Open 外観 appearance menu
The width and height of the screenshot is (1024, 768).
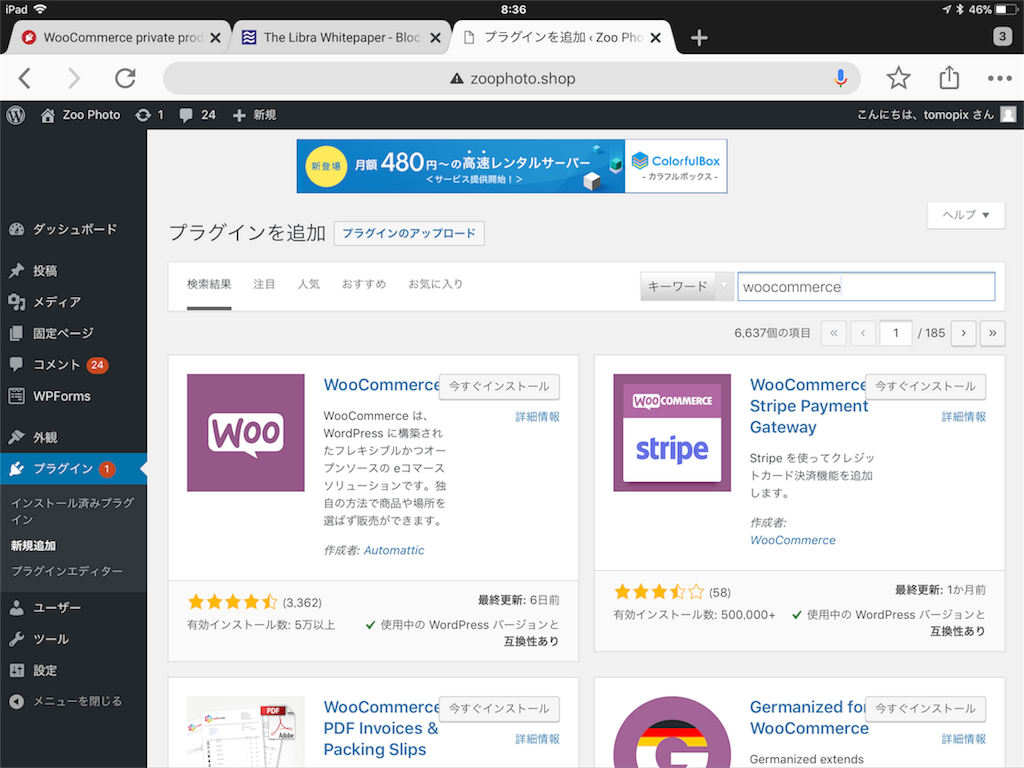(x=73, y=437)
